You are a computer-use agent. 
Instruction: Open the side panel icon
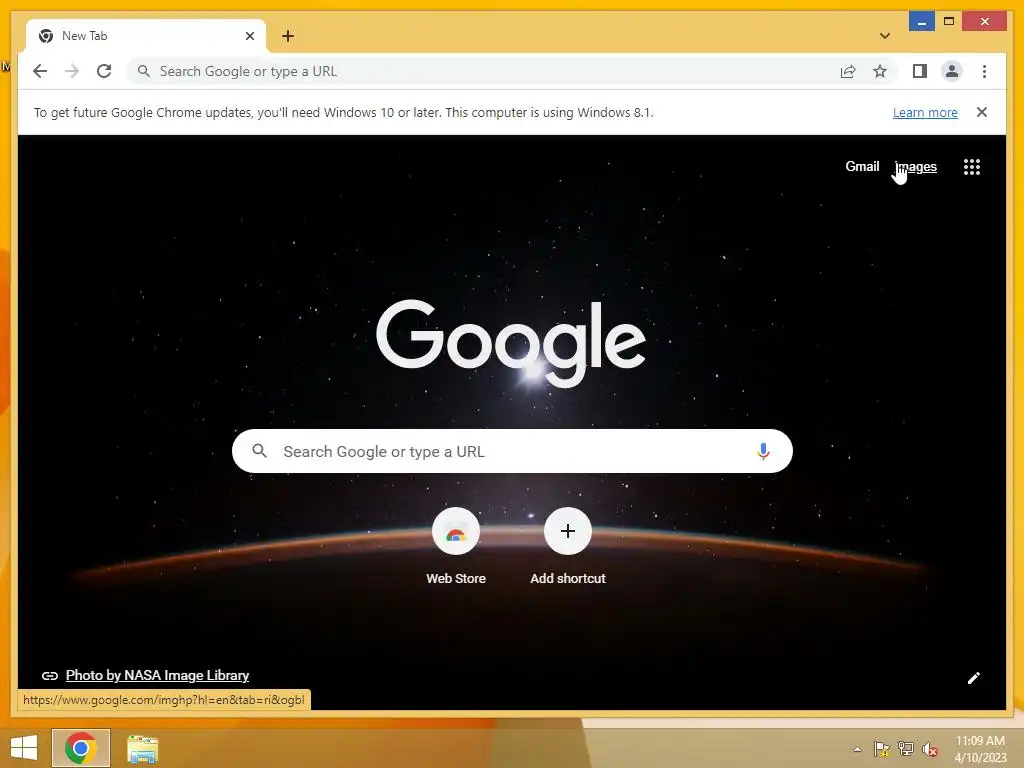click(x=920, y=71)
